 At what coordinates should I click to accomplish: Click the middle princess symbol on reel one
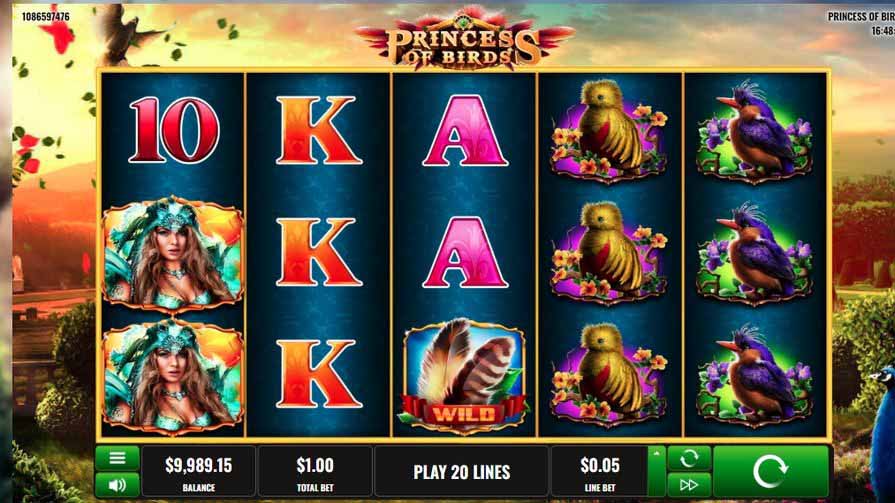[173, 254]
